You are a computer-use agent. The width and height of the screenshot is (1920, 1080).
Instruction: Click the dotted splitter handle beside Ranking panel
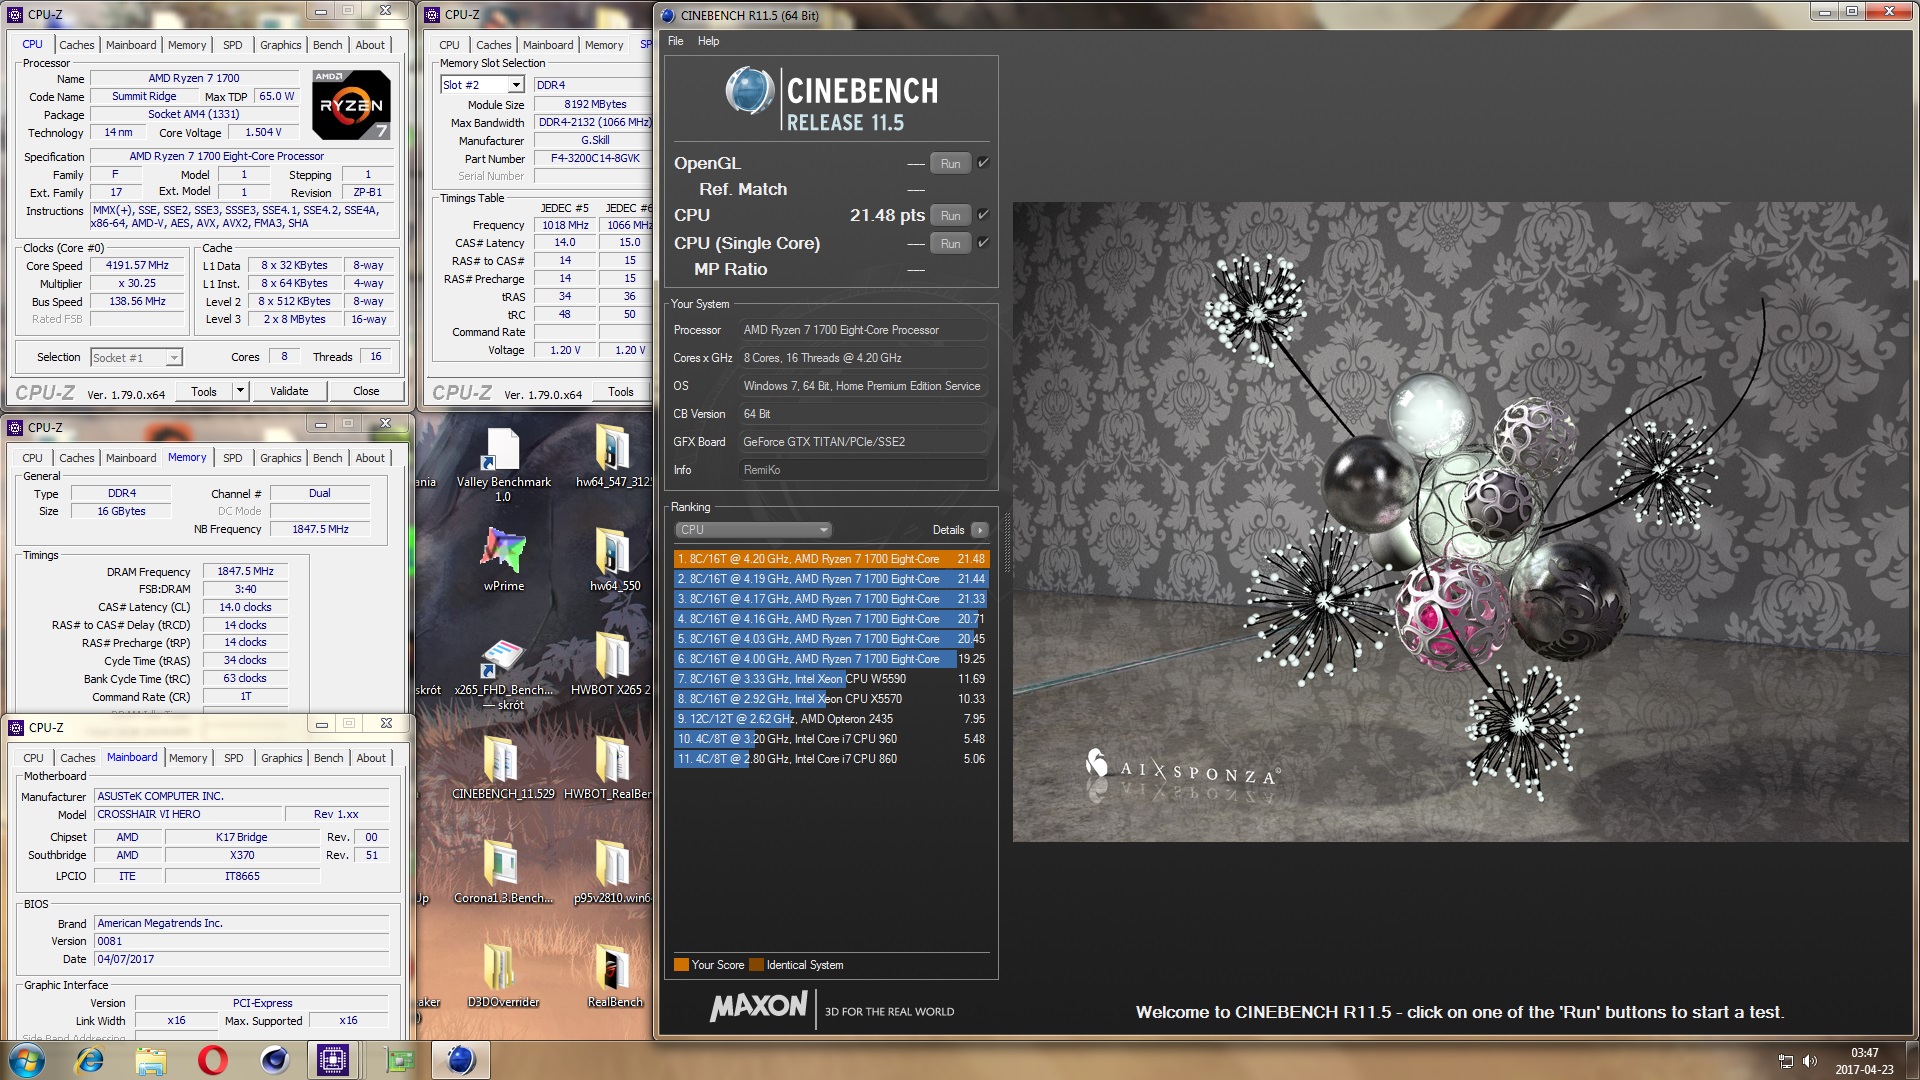1007,543
